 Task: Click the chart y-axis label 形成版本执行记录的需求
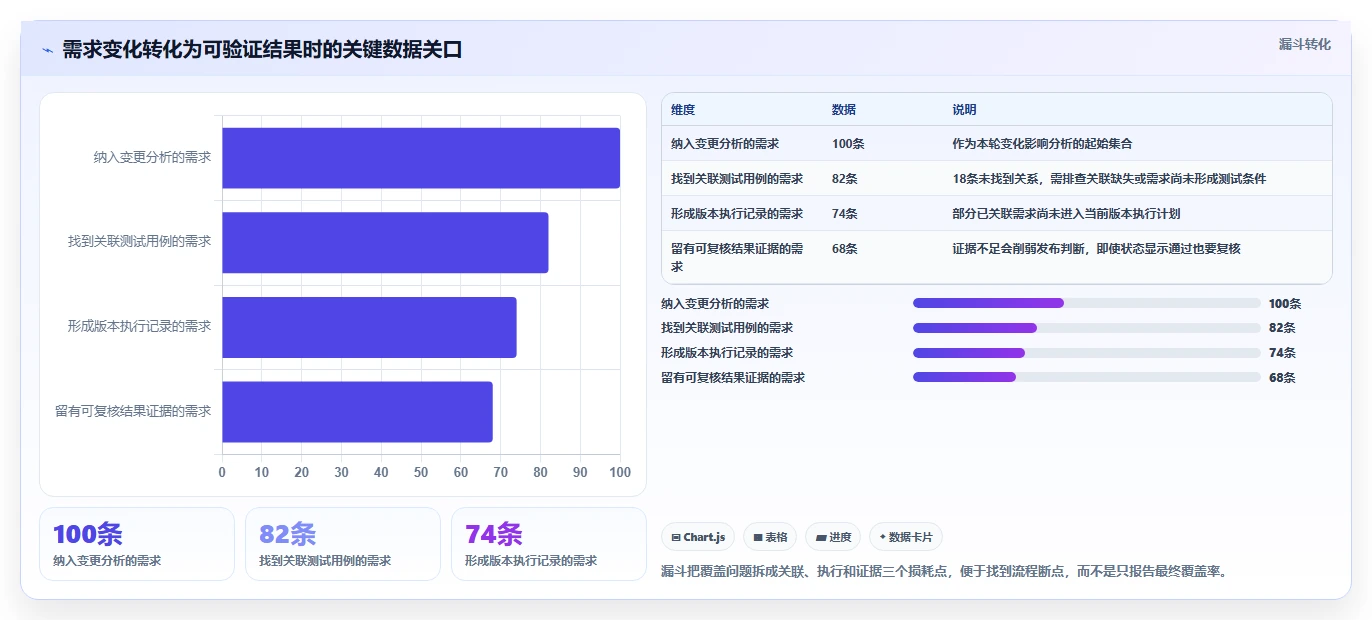(x=140, y=327)
